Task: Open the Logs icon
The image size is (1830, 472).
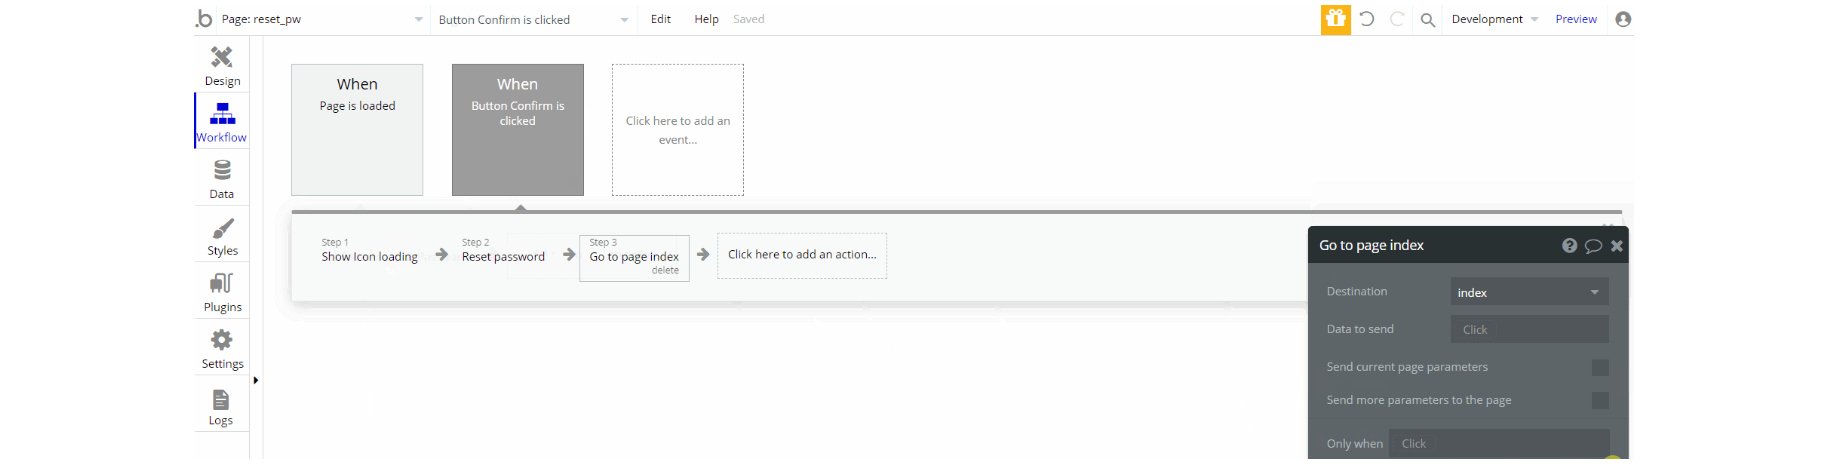Action: tap(221, 400)
